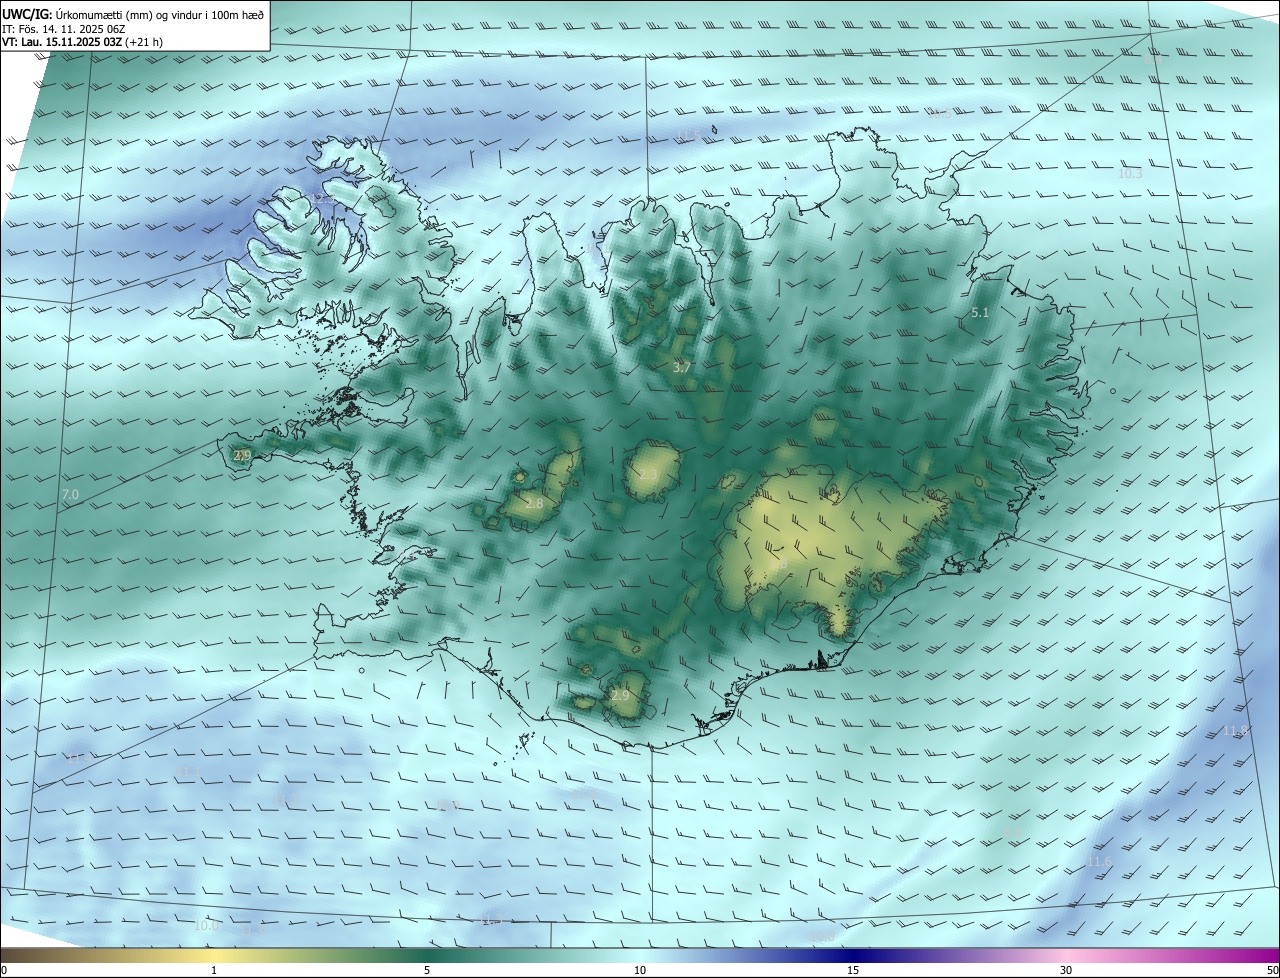Click the 2.3 value label on central glacier
The width and height of the screenshot is (1280, 978).
pyautogui.click(x=648, y=475)
